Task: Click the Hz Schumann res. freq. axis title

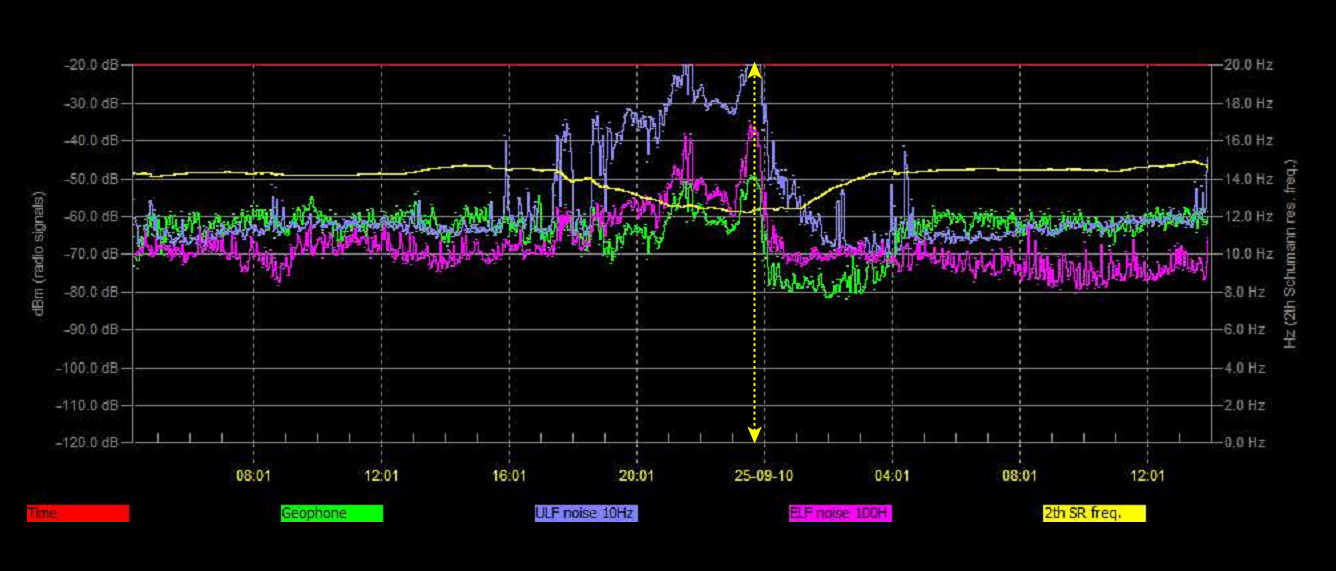Action: coord(1291,254)
